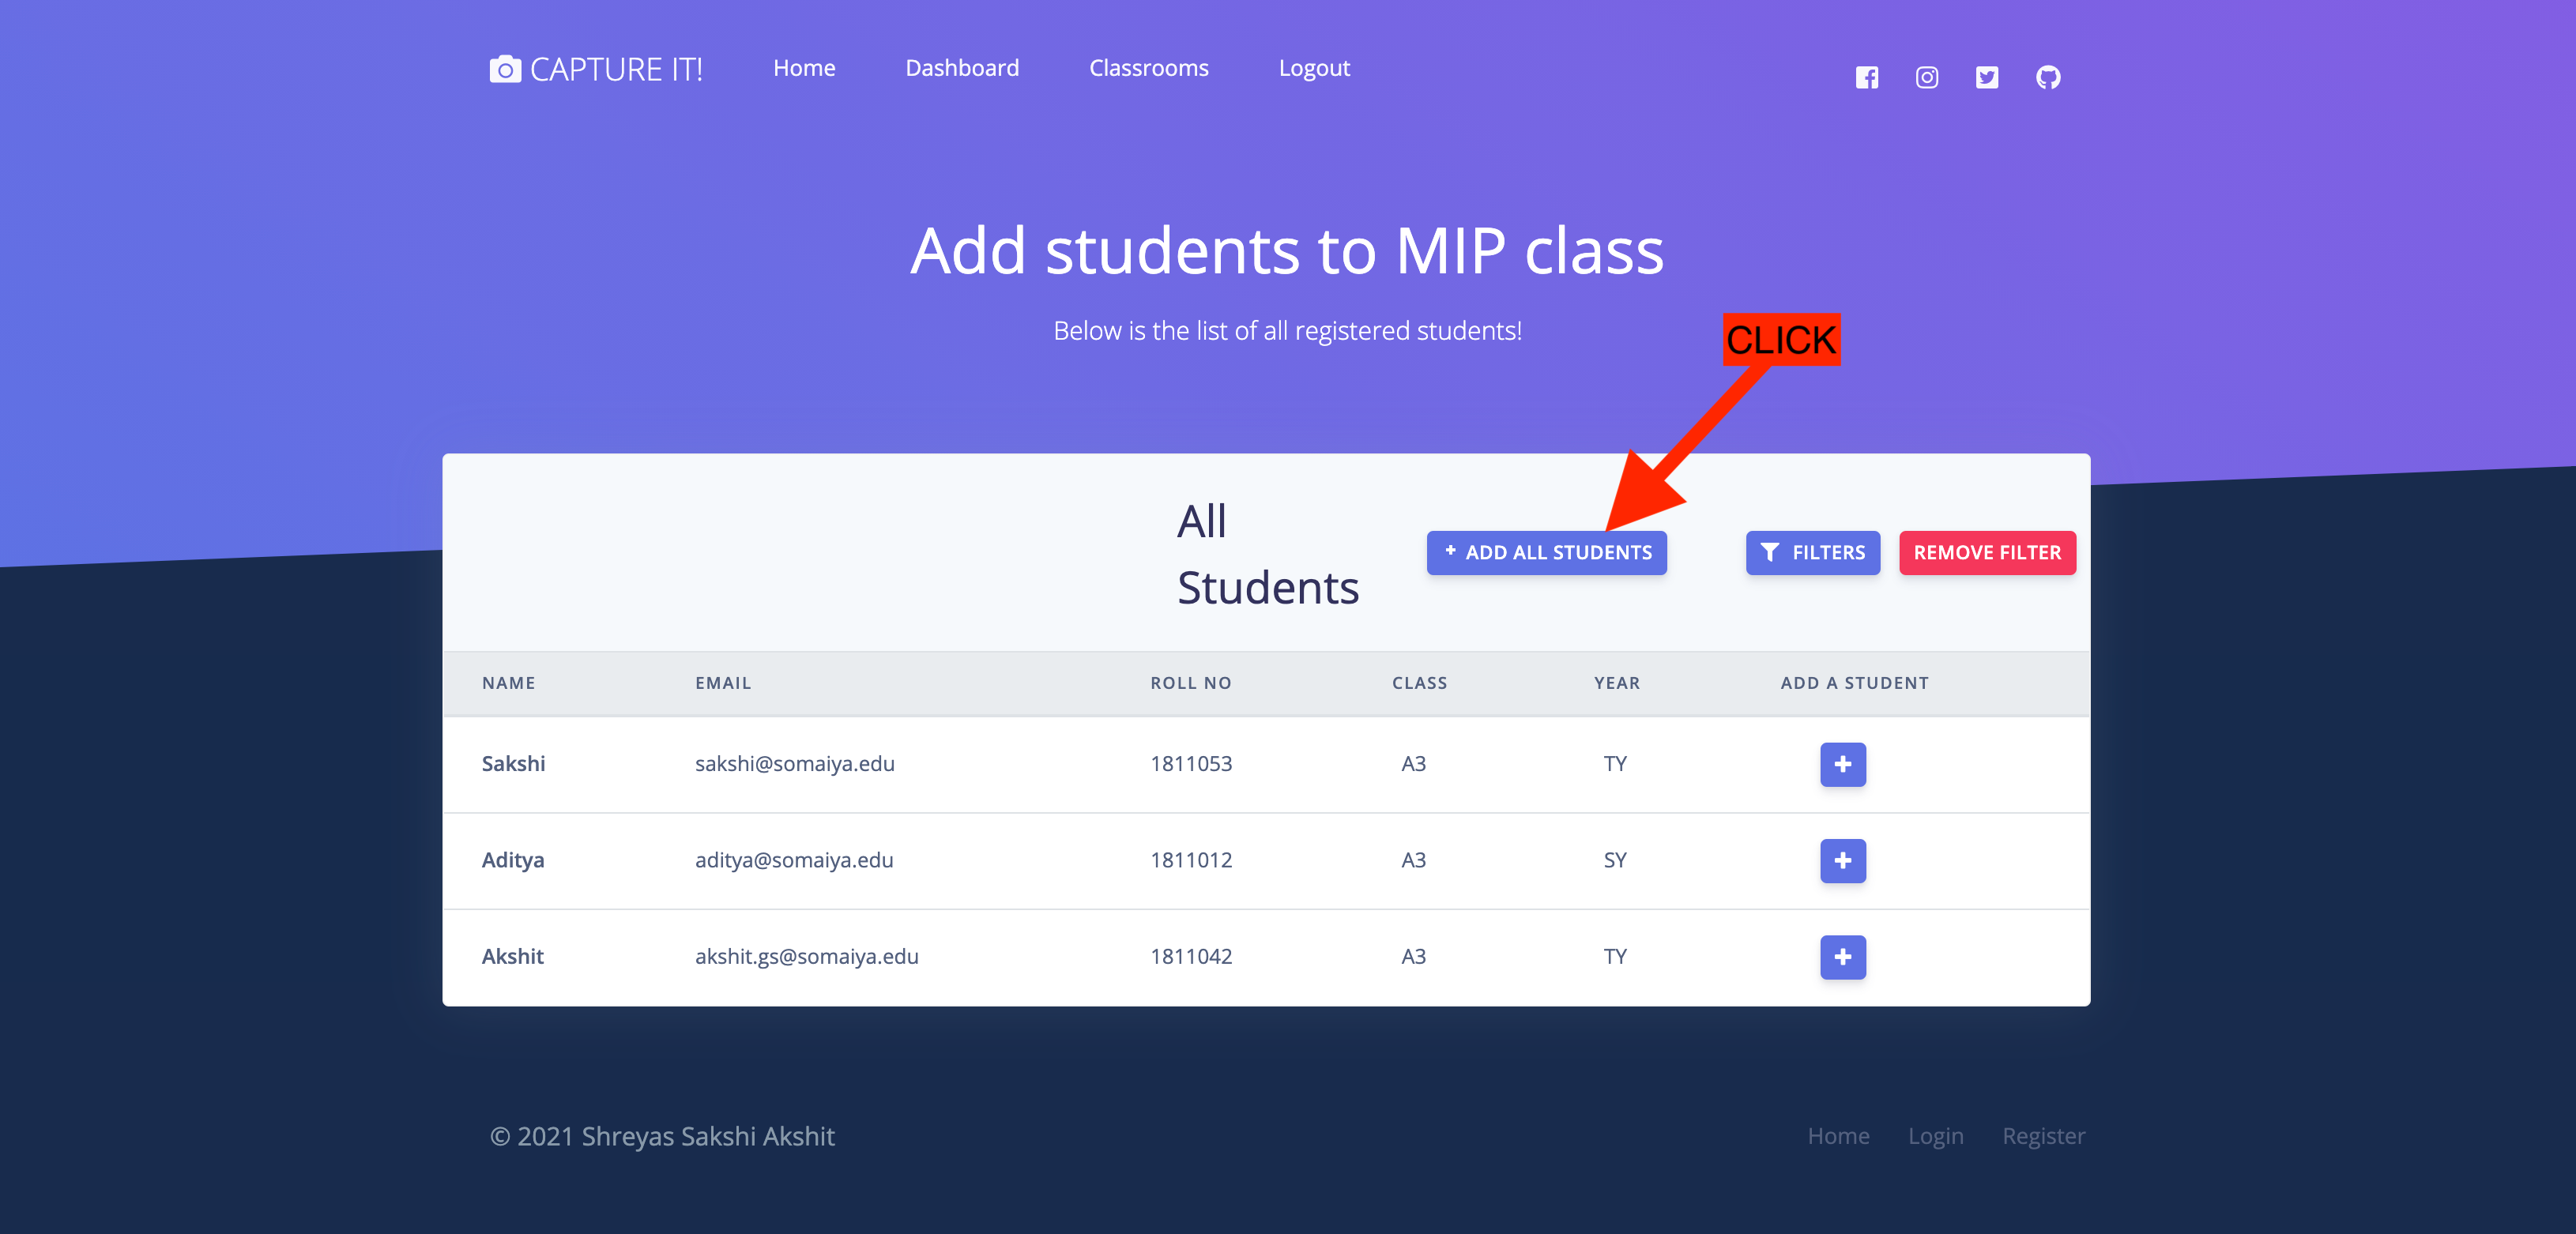Click the CAPTURE IT! brand text
The height and width of the screenshot is (1234, 2576).
click(x=616, y=69)
